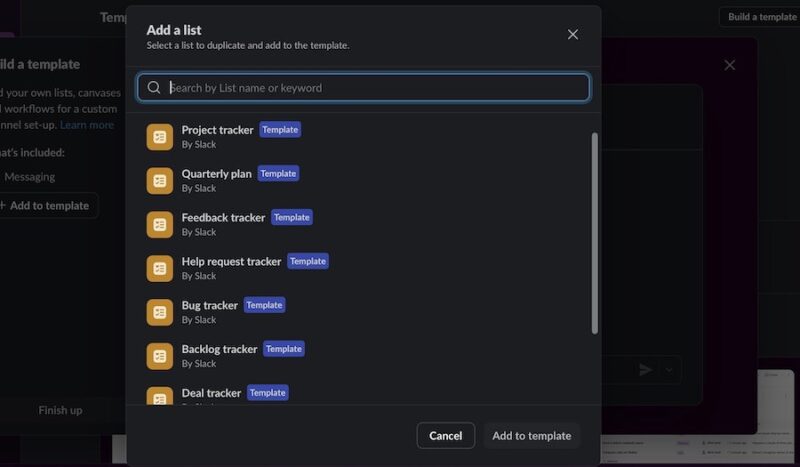Click Template badge next to Bug tracker
Screen dimensions: 800x467
tap(264, 305)
